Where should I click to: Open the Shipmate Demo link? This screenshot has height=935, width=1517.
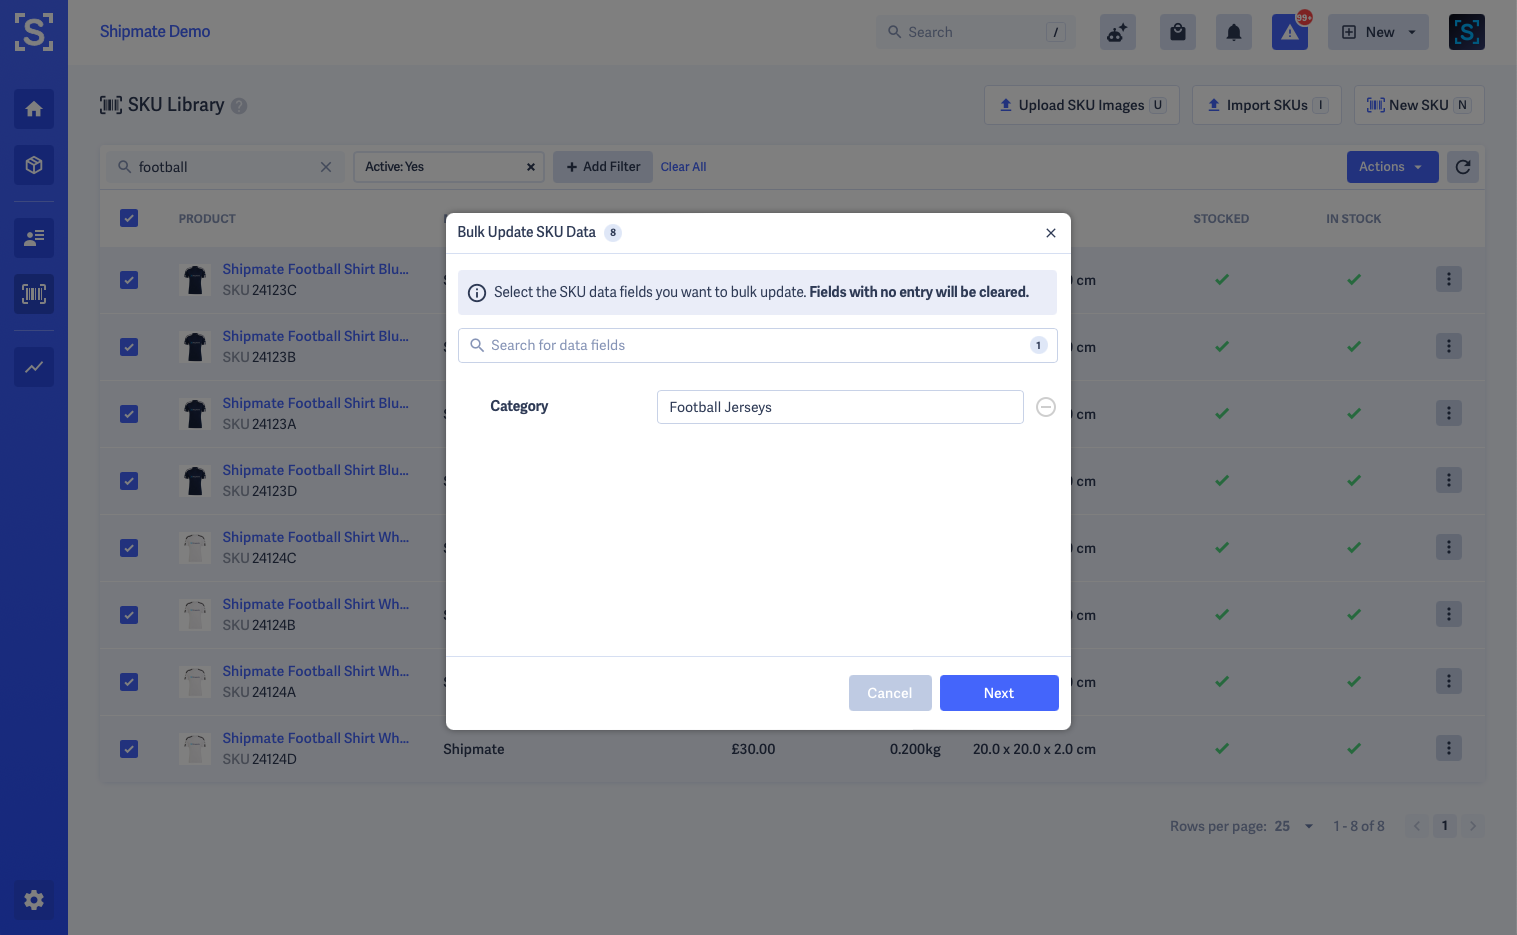click(x=155, y=32)
